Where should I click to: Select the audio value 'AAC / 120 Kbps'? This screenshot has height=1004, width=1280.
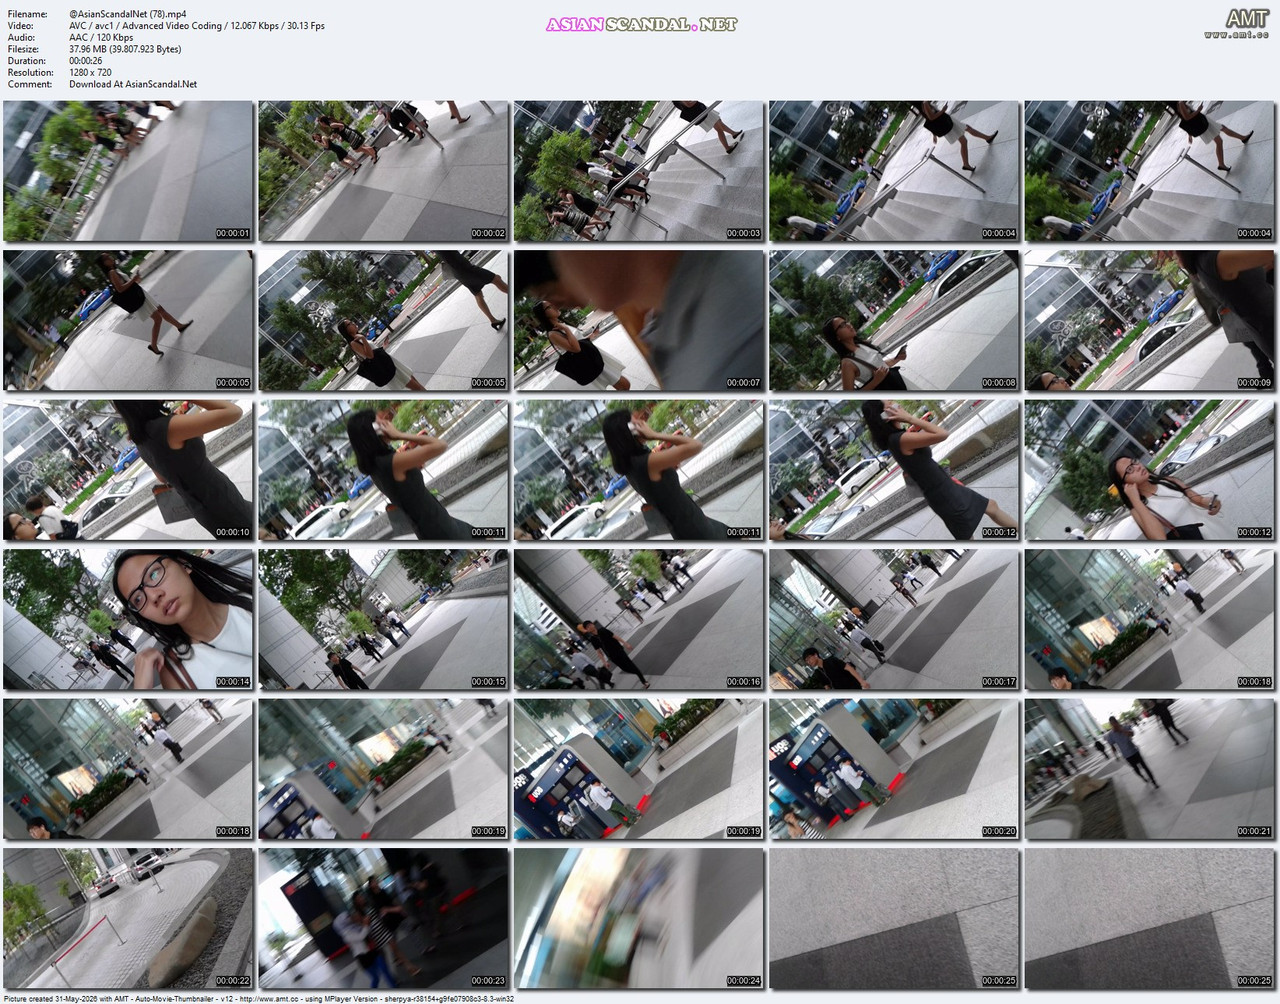tap(101, 37)
